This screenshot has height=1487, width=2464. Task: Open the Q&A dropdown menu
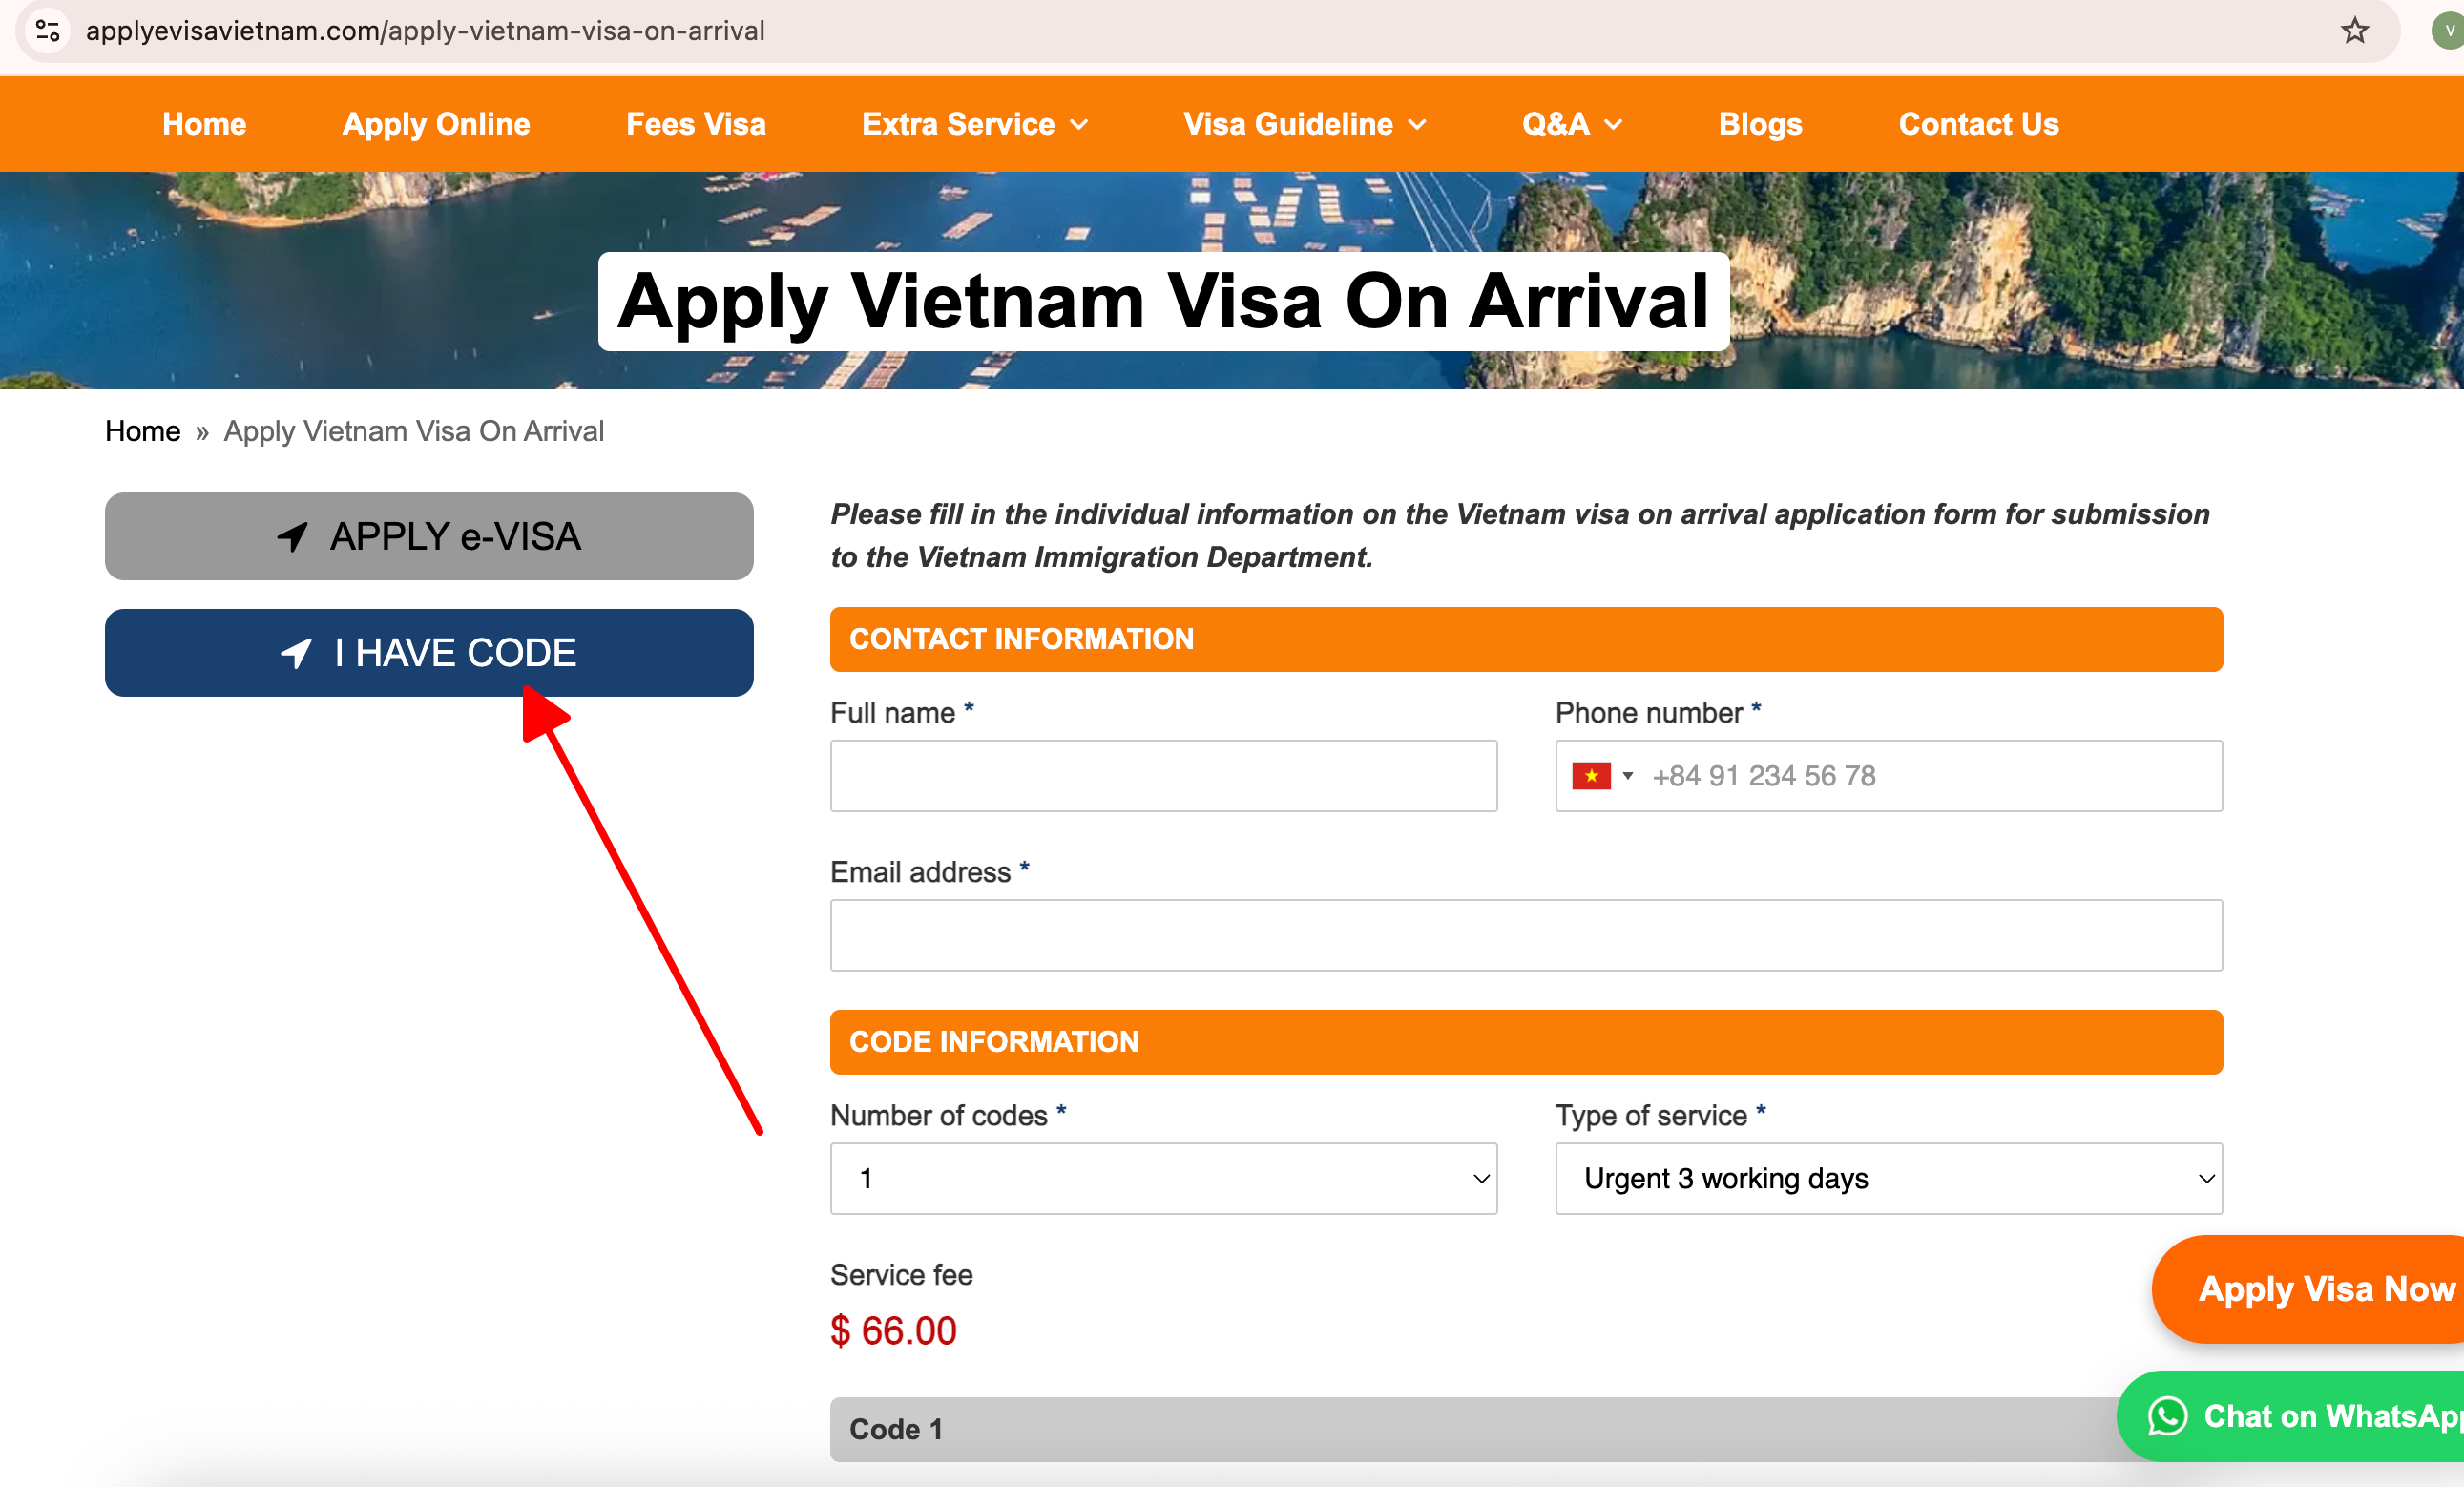point(1571,124)
